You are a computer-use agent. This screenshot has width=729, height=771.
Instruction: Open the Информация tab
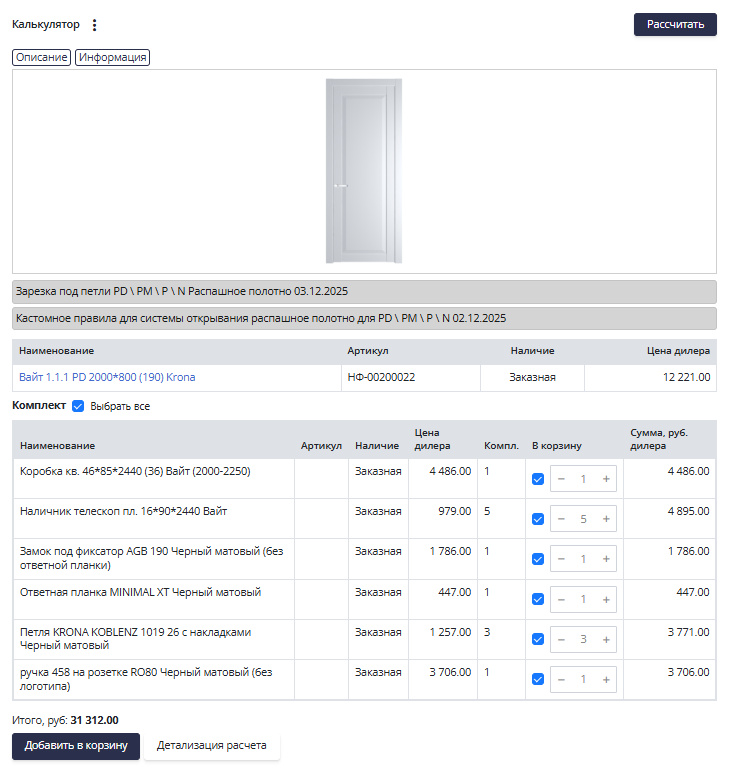[112, 58]
